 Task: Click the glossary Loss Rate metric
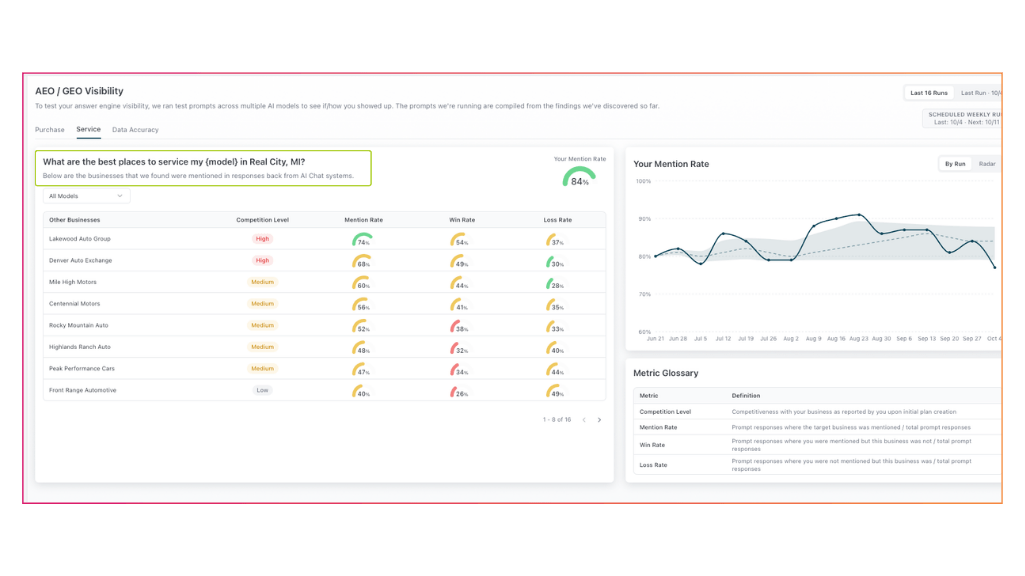click(653, 465)
